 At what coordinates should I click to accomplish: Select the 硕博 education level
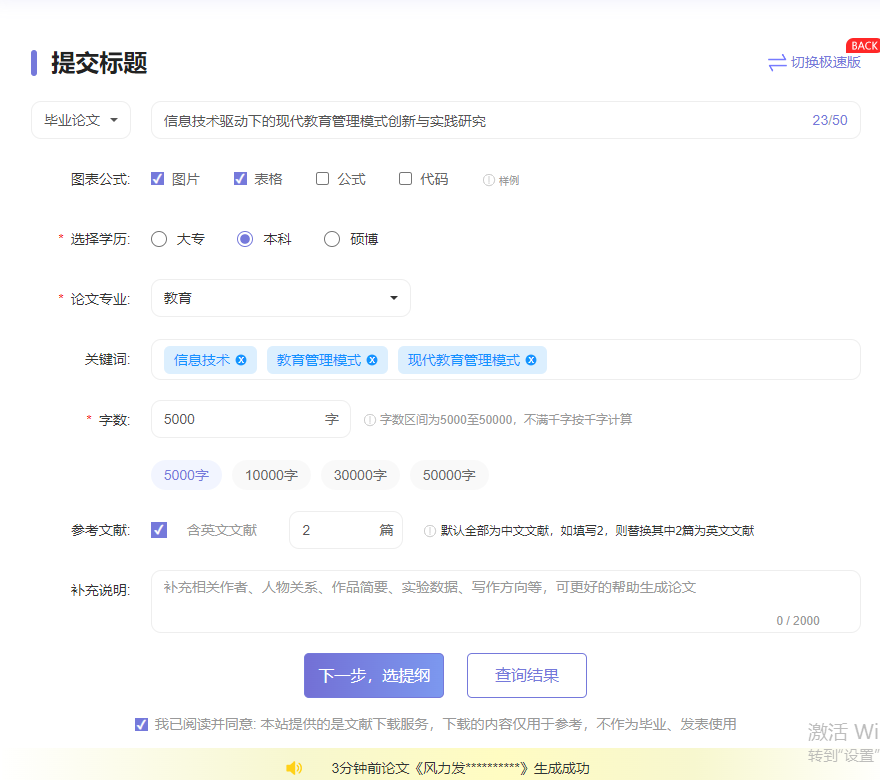point(333,239)
